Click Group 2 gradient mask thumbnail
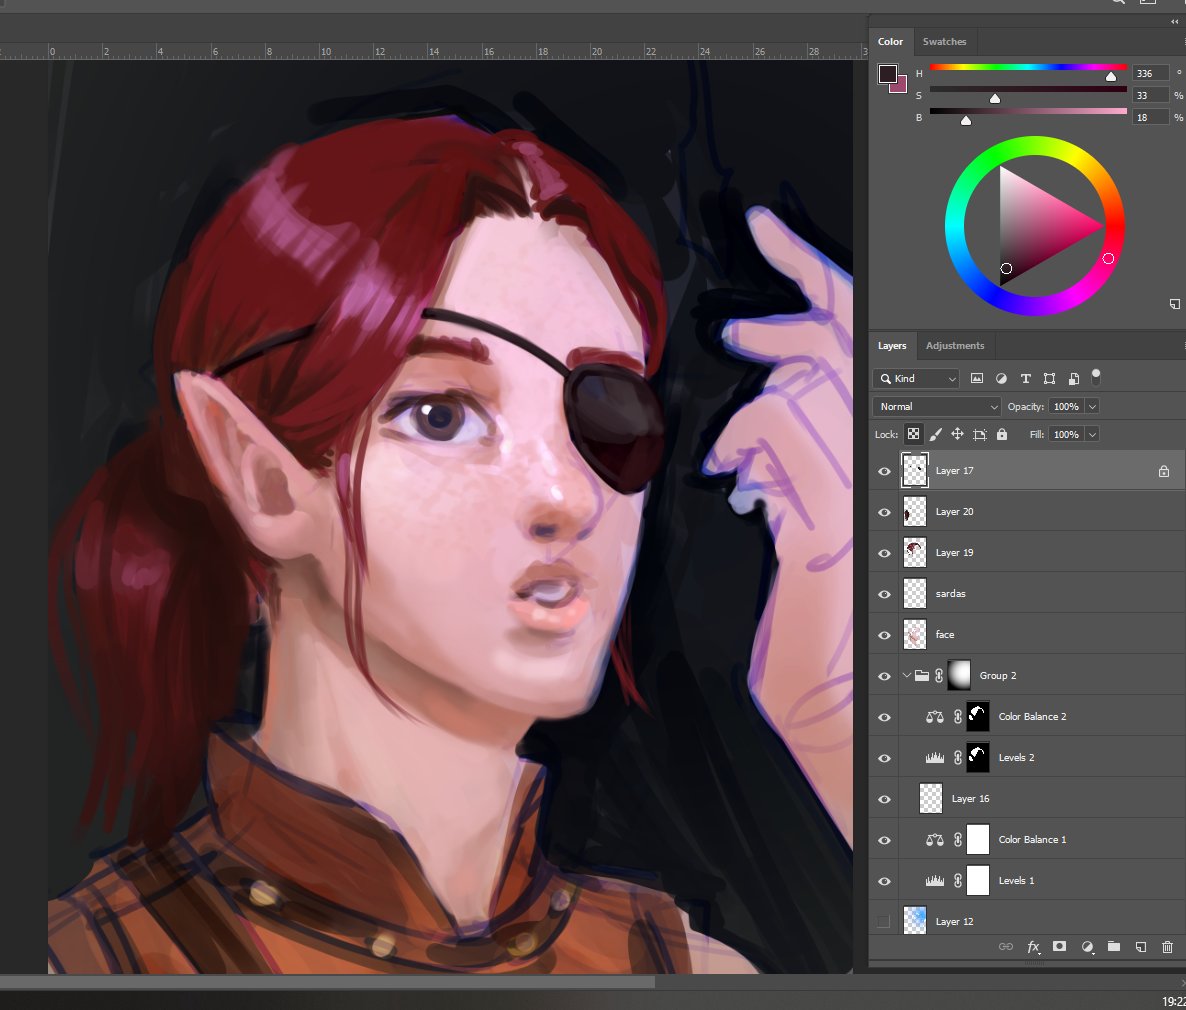The image size is (1186, 1010). [x=958, y=676]
